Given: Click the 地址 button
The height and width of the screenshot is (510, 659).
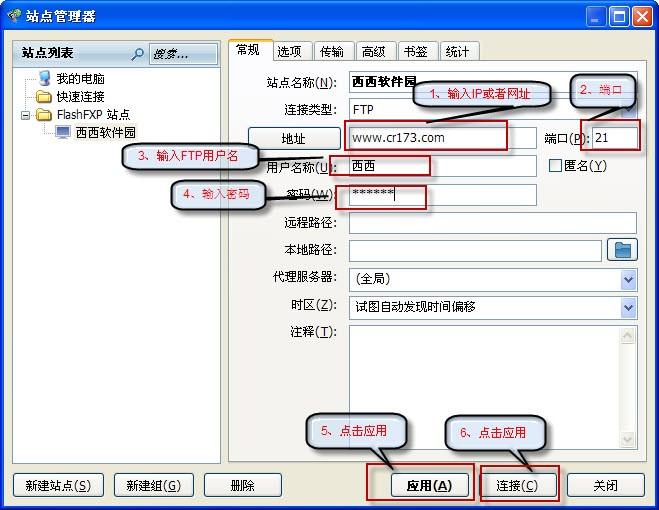Looking at the screenshot, I should (x=294, y=138).
